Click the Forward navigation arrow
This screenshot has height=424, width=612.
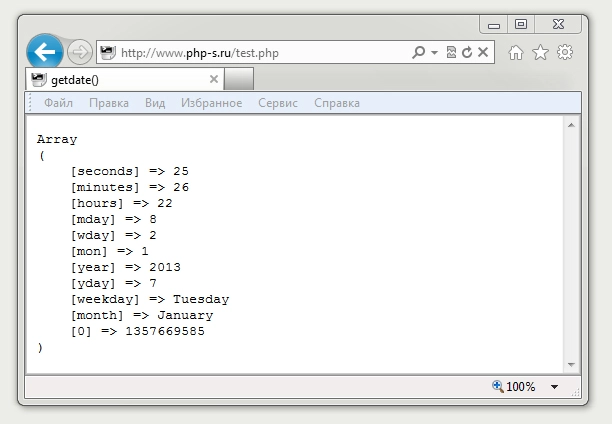[80, 52]
